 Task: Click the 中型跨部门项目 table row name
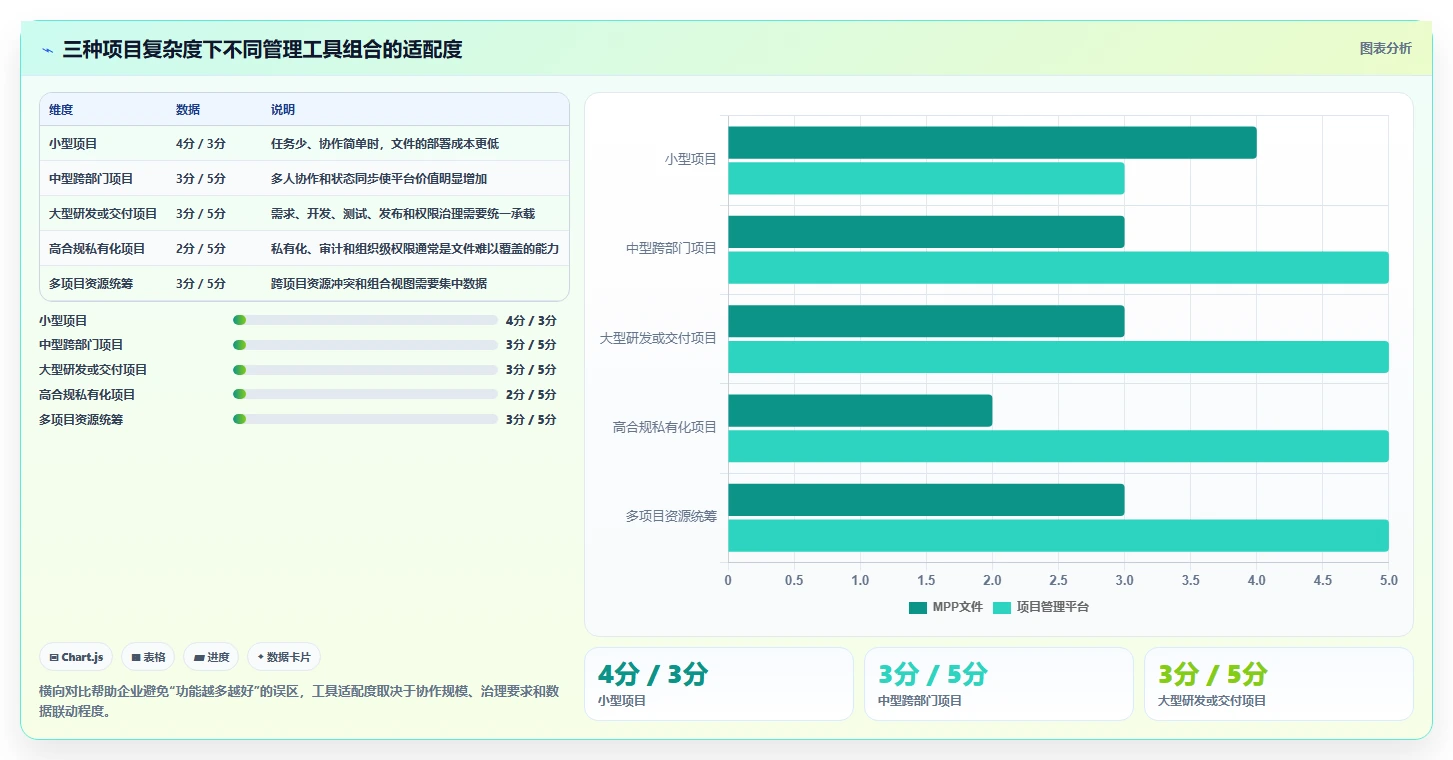pyautogui.click(x=91, y=179)
